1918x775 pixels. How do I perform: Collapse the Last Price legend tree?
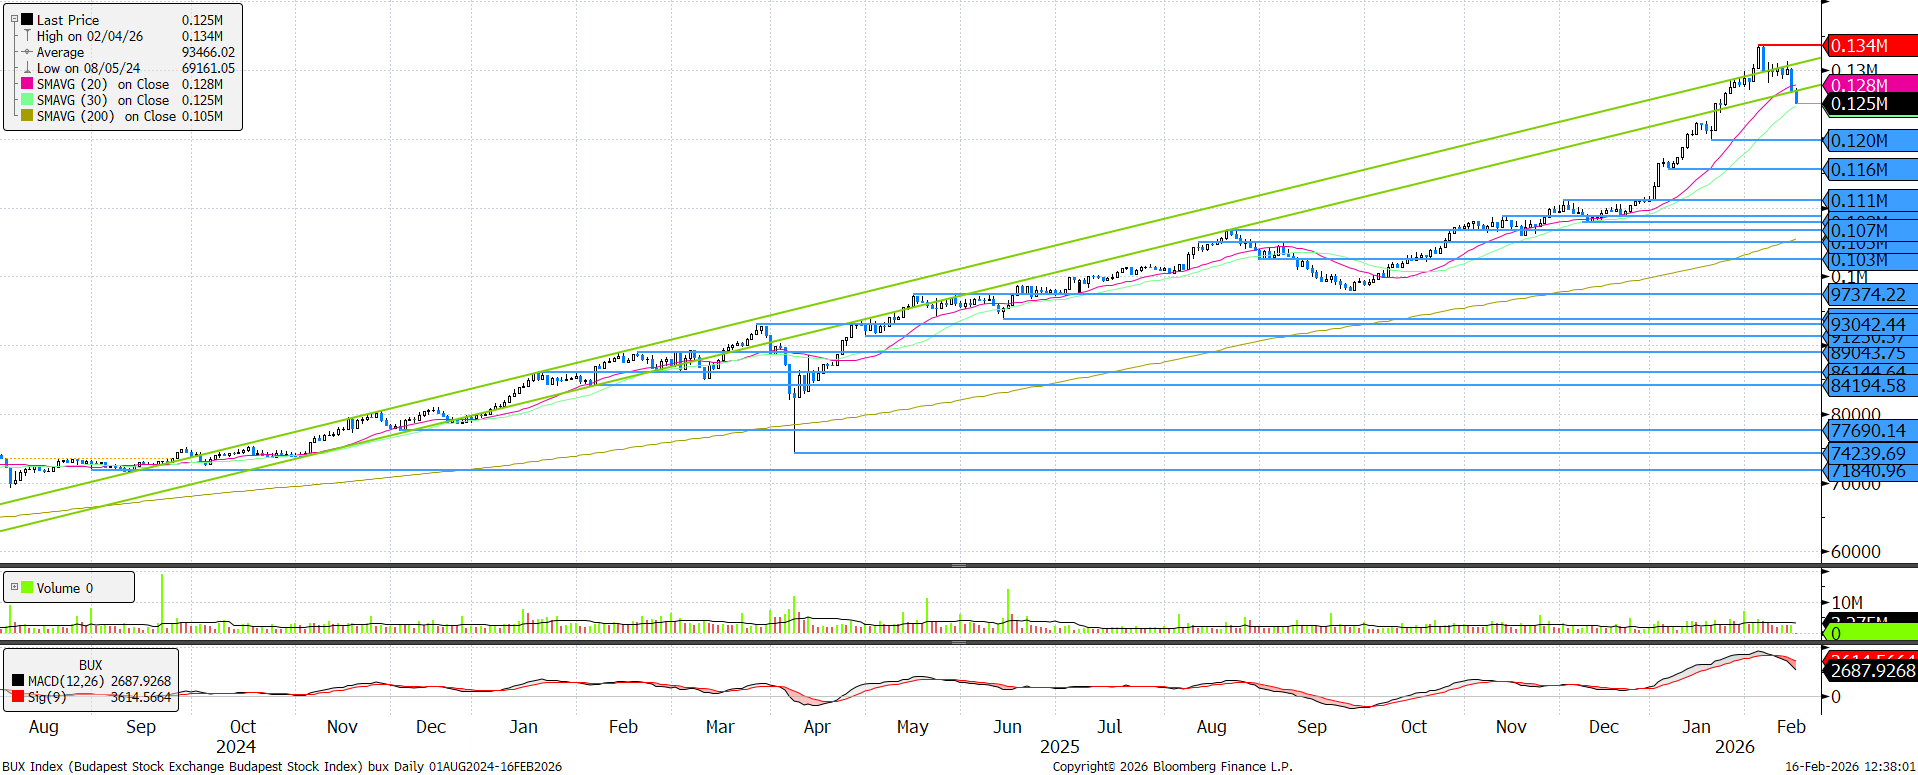[x=14, y=19]
